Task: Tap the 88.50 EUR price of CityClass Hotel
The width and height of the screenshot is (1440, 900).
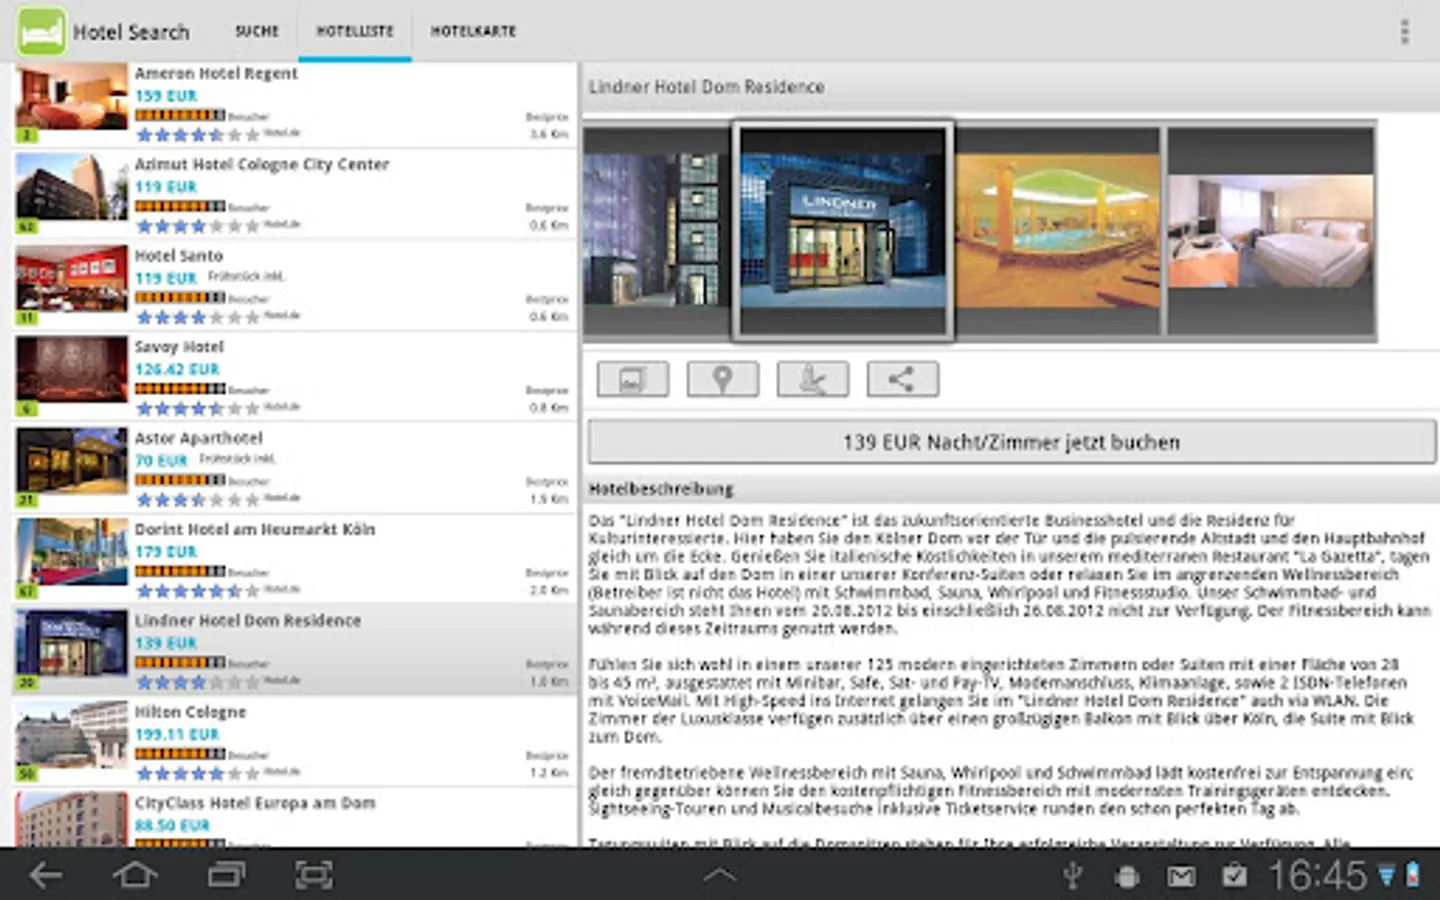Action: 172,825
